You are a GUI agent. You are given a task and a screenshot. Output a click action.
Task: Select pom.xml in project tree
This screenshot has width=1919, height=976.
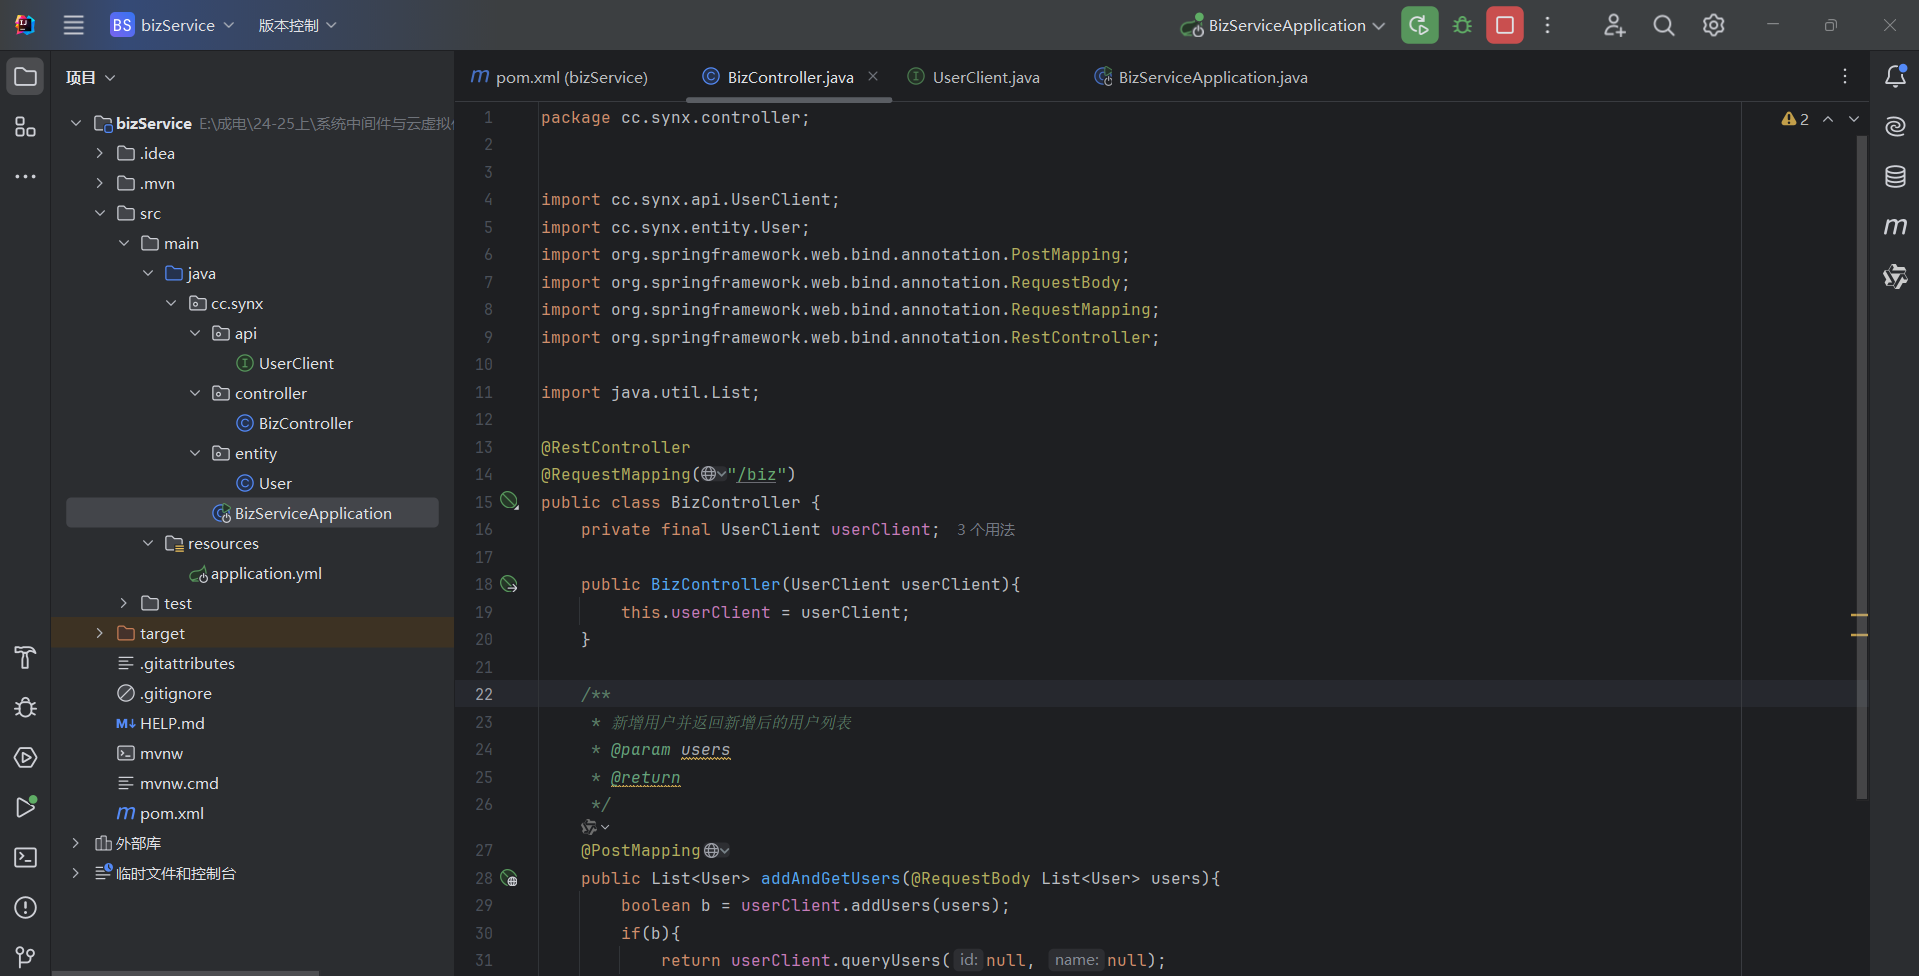[161, 813]
